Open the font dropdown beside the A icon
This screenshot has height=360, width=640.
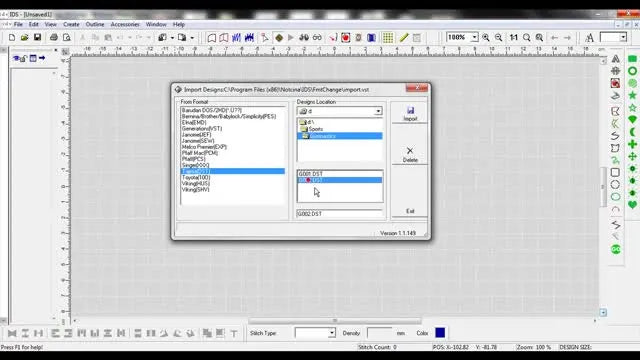pos(623,38)
